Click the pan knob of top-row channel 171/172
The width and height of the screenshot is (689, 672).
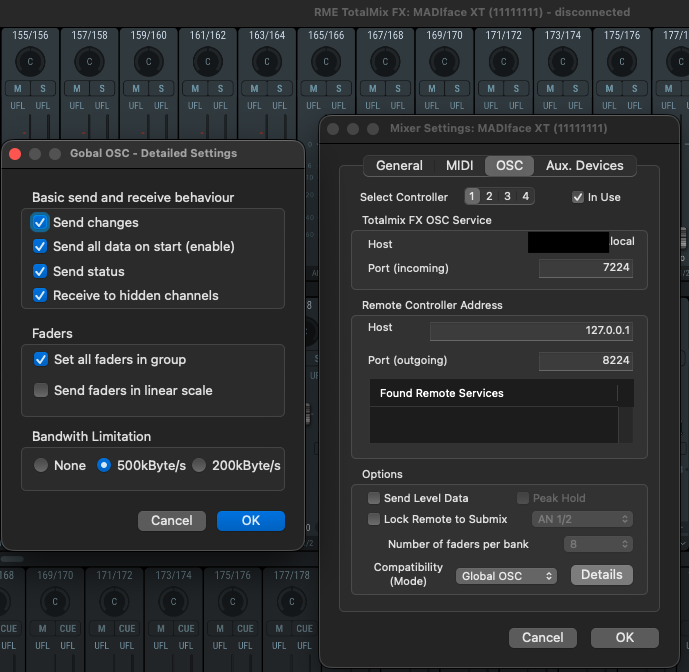tap(504, 62)
